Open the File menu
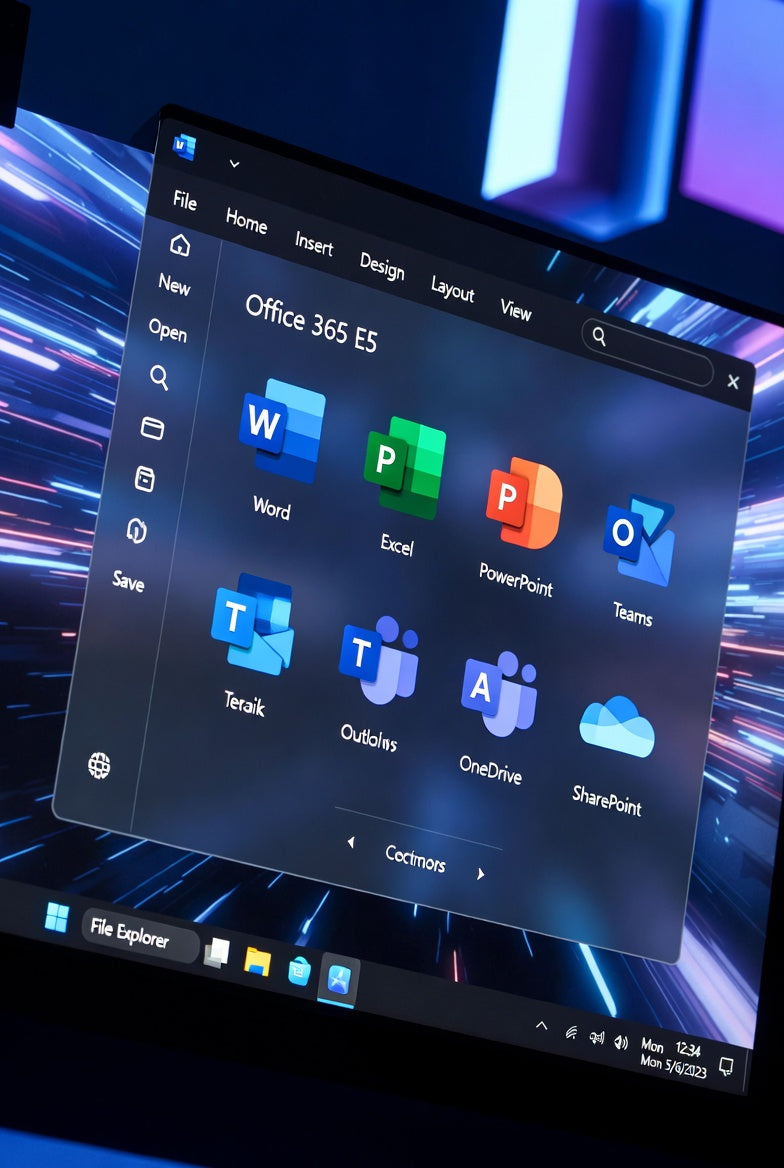The width and height of the screenshot is (784, 1168). [x=185, y=200]
